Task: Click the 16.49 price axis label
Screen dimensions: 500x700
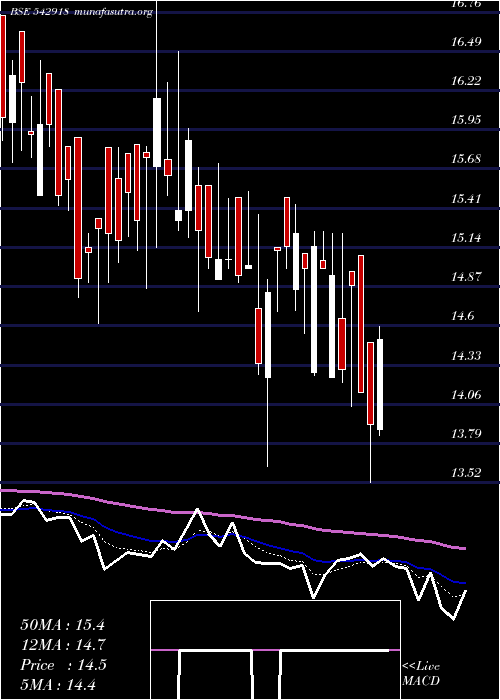Action: (466, 42)
